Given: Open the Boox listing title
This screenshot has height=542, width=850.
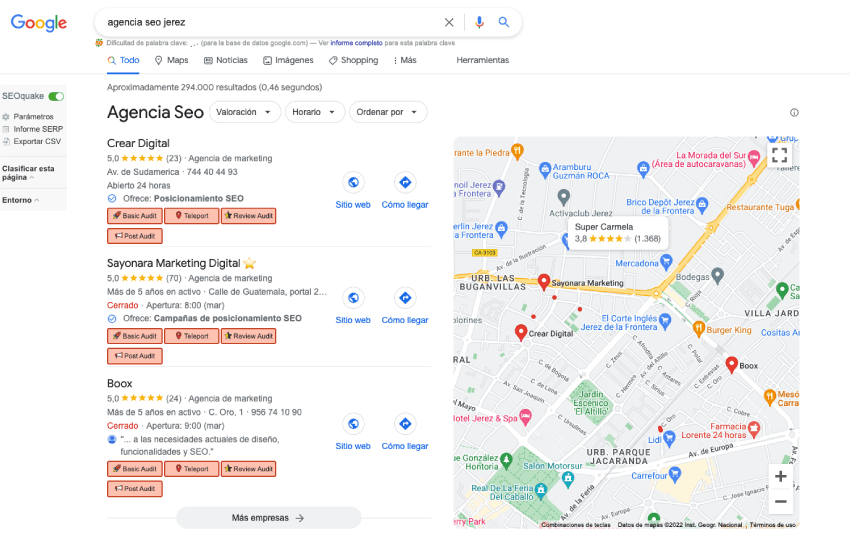Looking at the screenshot, I should [x=120, y=383].
